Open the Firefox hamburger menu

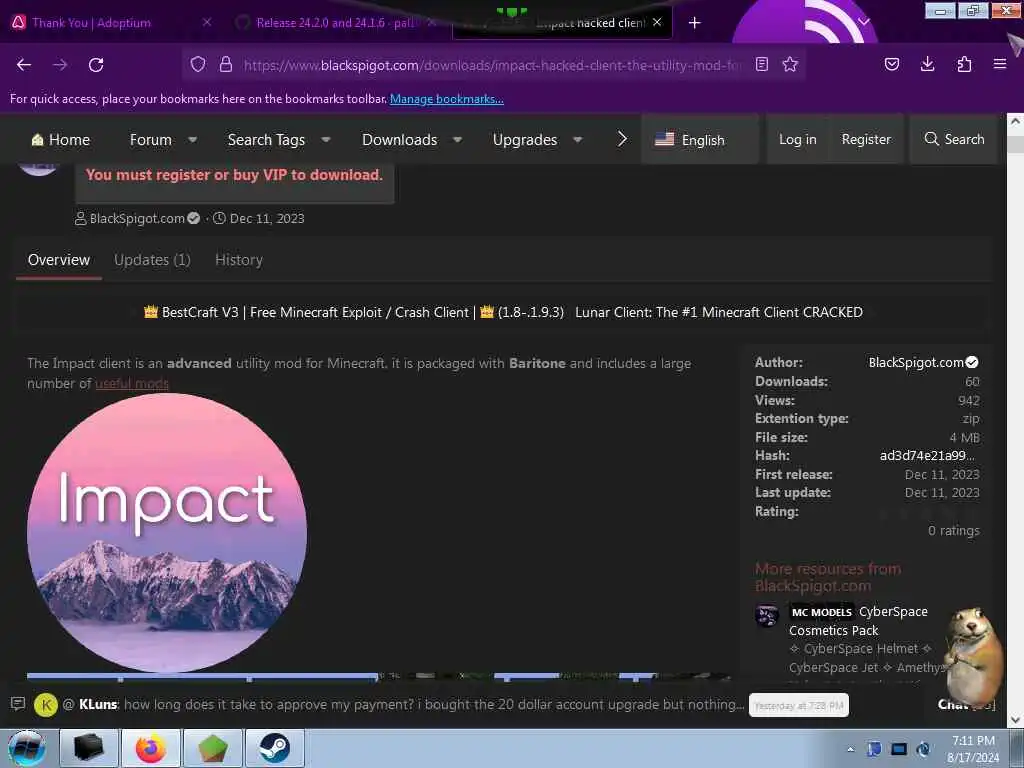point(1000,64)
